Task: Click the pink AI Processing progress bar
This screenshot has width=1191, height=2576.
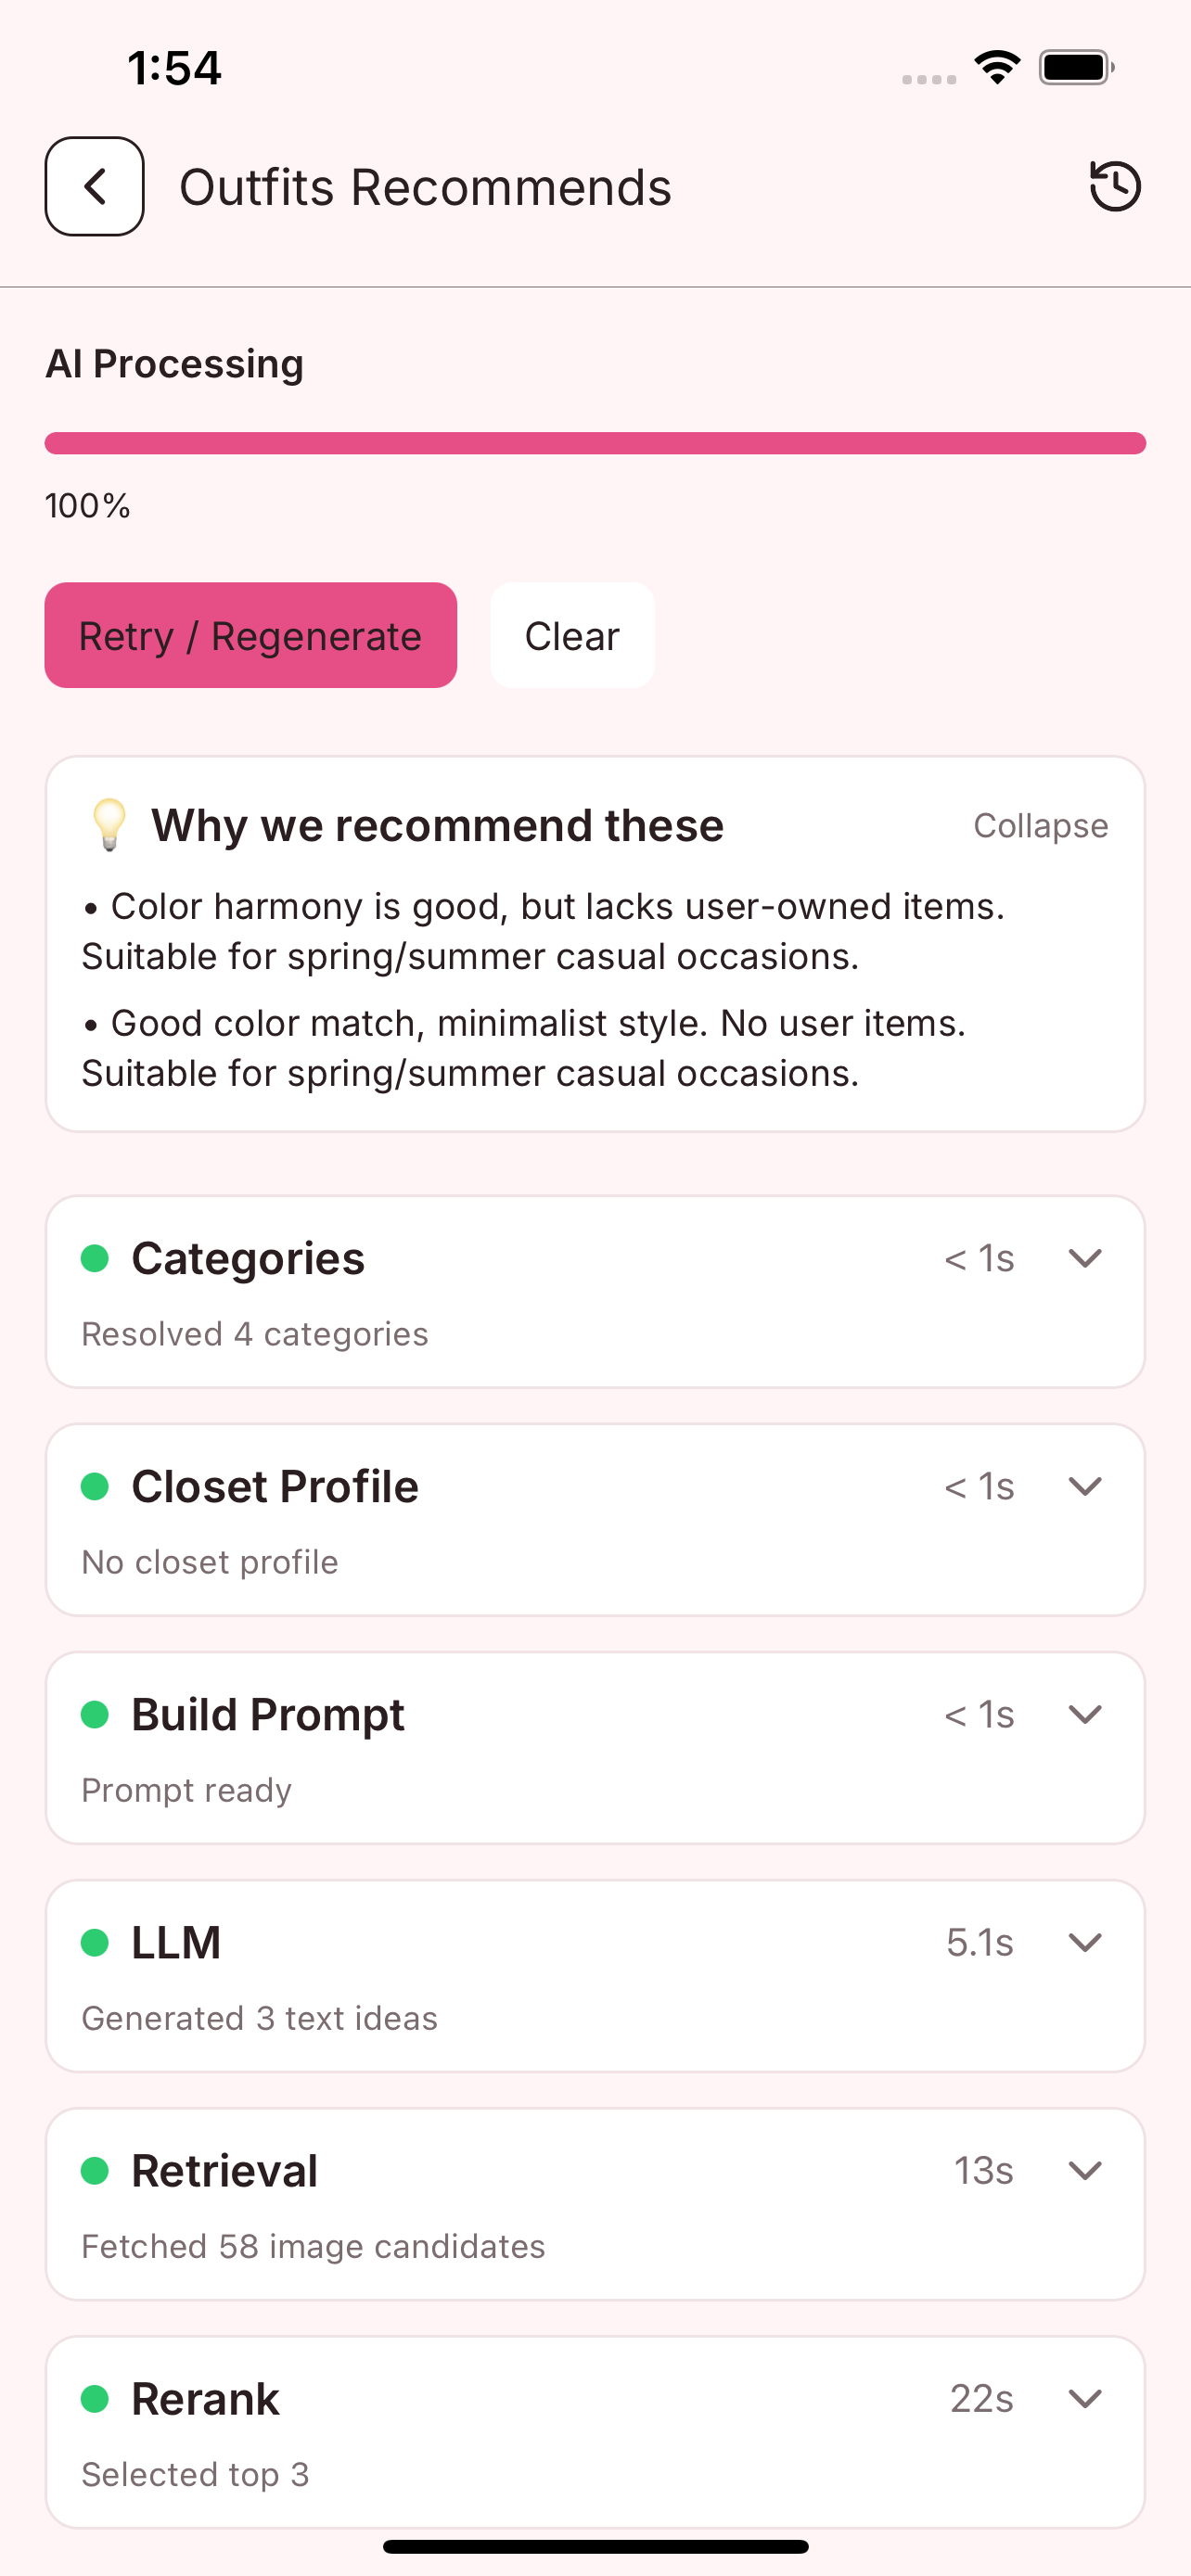Action: 595,440
